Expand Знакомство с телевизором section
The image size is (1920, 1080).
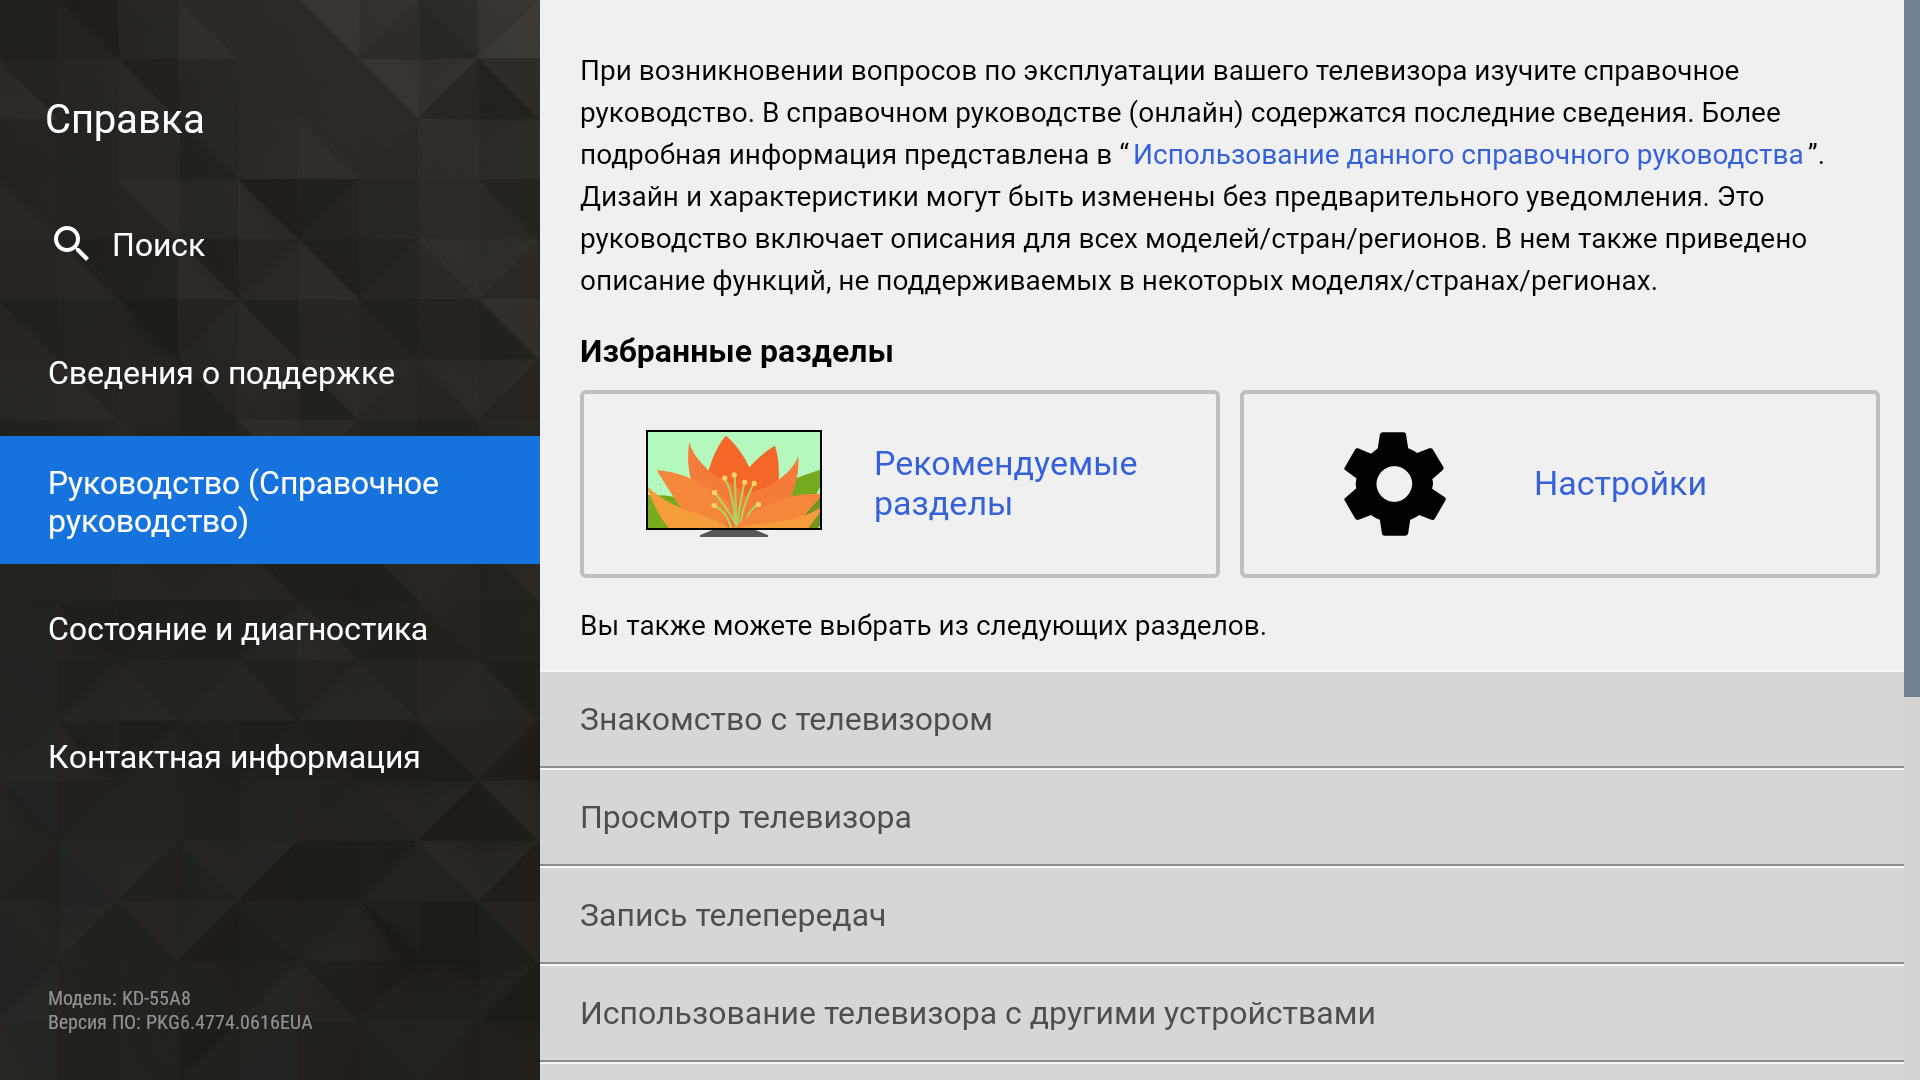pyautogui.click(x=786, y=720)
